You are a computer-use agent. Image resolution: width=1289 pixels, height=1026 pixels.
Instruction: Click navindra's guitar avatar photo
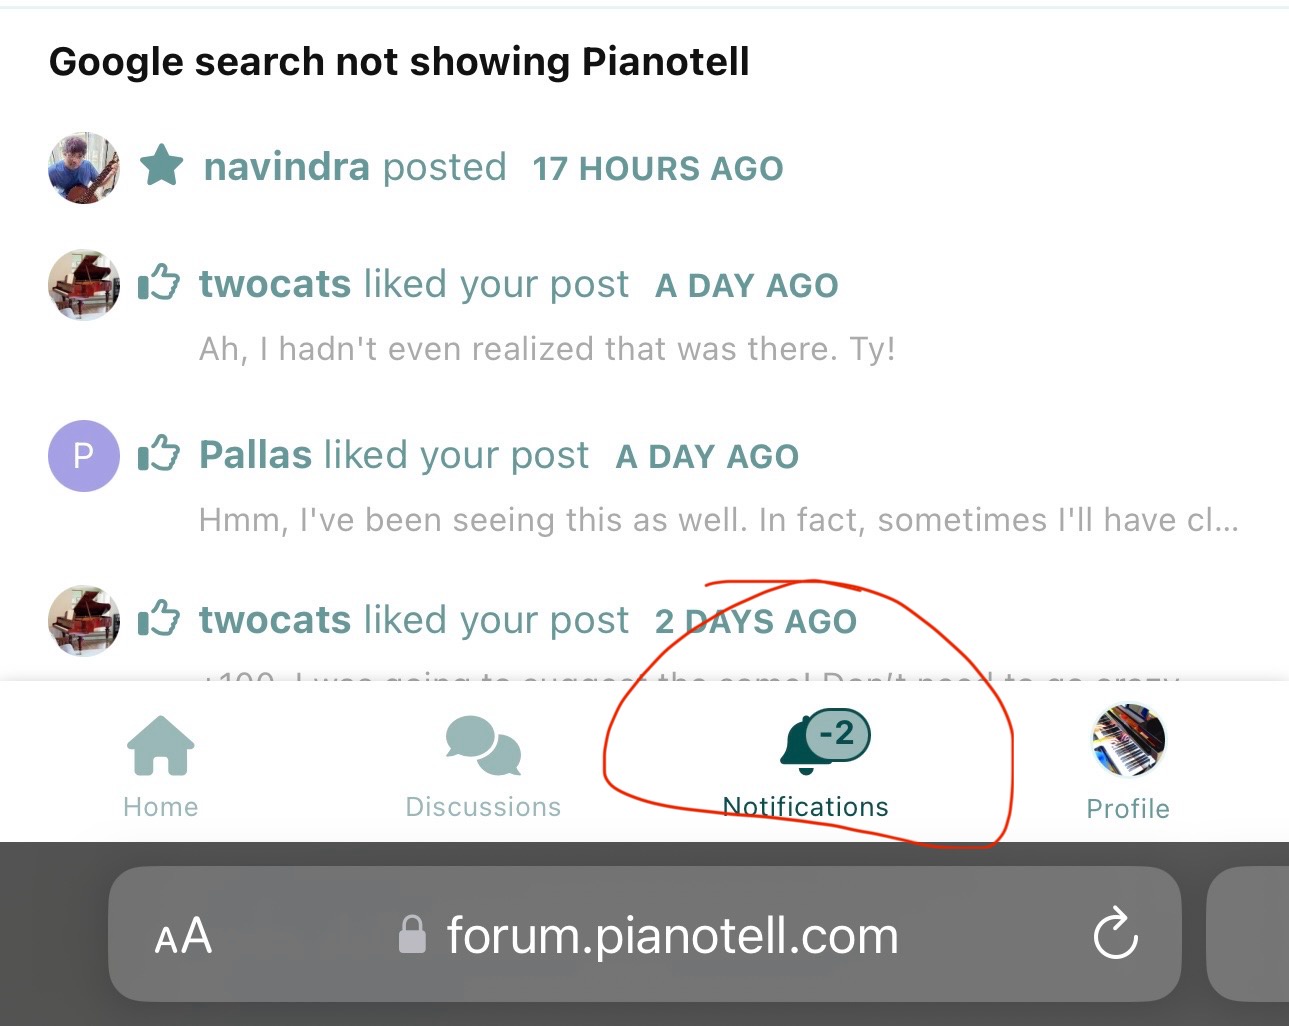pyautogui.click(x=84, y=167)
